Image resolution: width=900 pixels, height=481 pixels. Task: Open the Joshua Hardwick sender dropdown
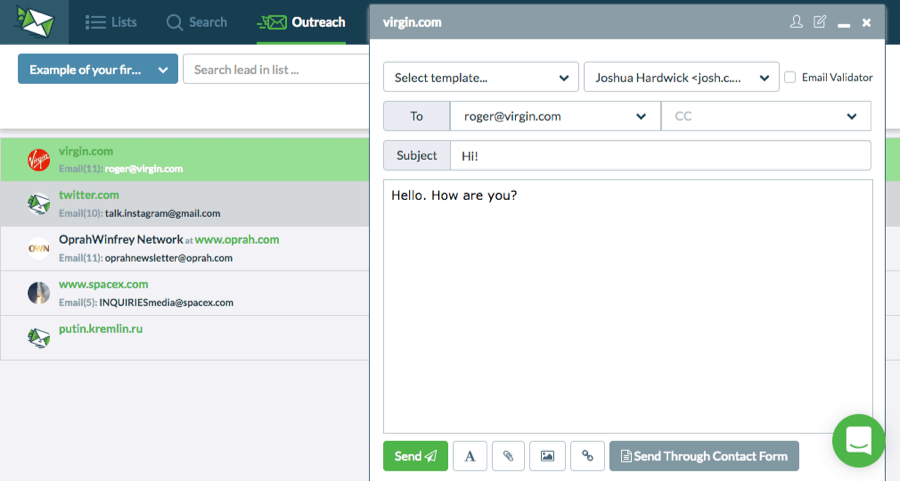click(681, 77)
